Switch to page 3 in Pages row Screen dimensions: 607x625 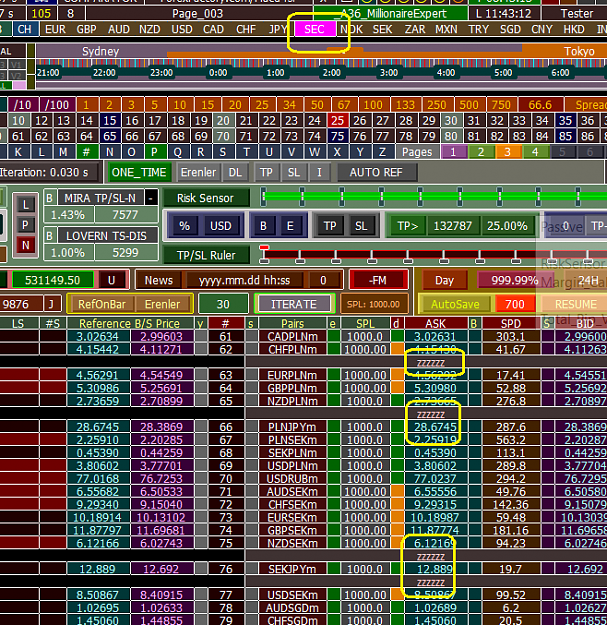click(507, 152)
